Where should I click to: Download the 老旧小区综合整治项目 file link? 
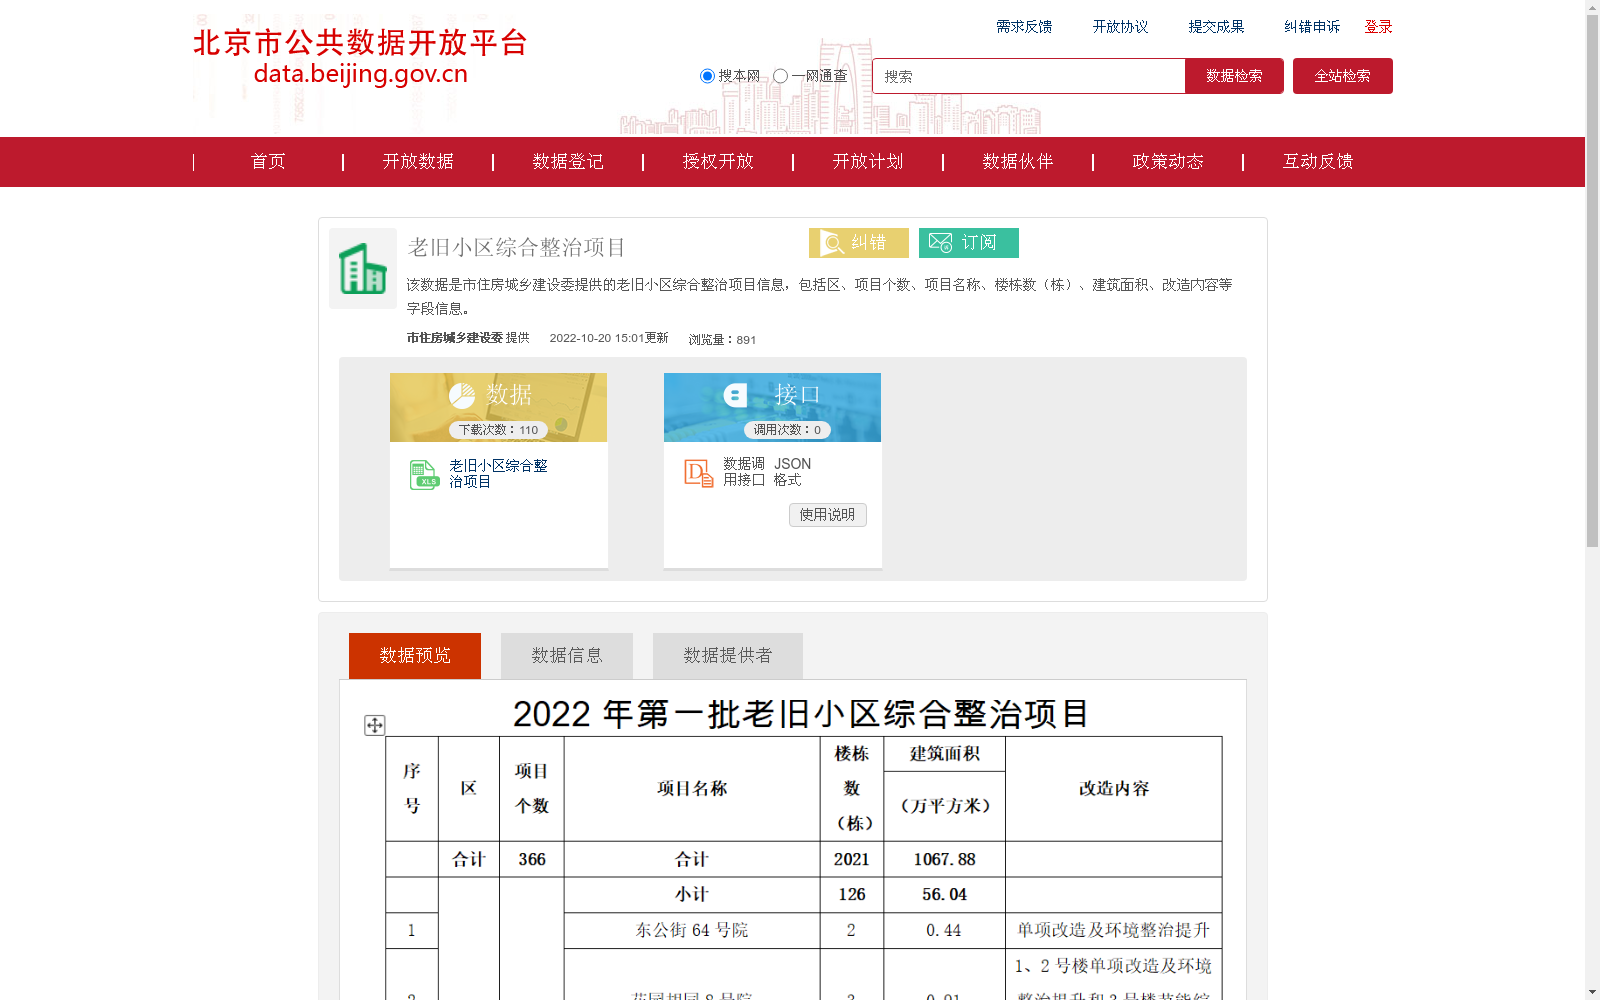pos(498,474)
